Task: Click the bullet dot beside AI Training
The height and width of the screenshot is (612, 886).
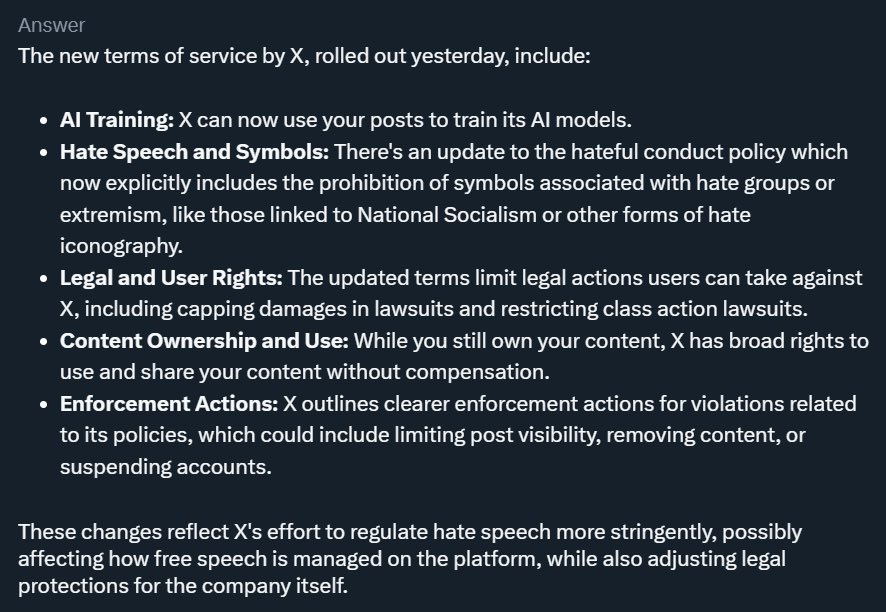Action: point(44,121)
